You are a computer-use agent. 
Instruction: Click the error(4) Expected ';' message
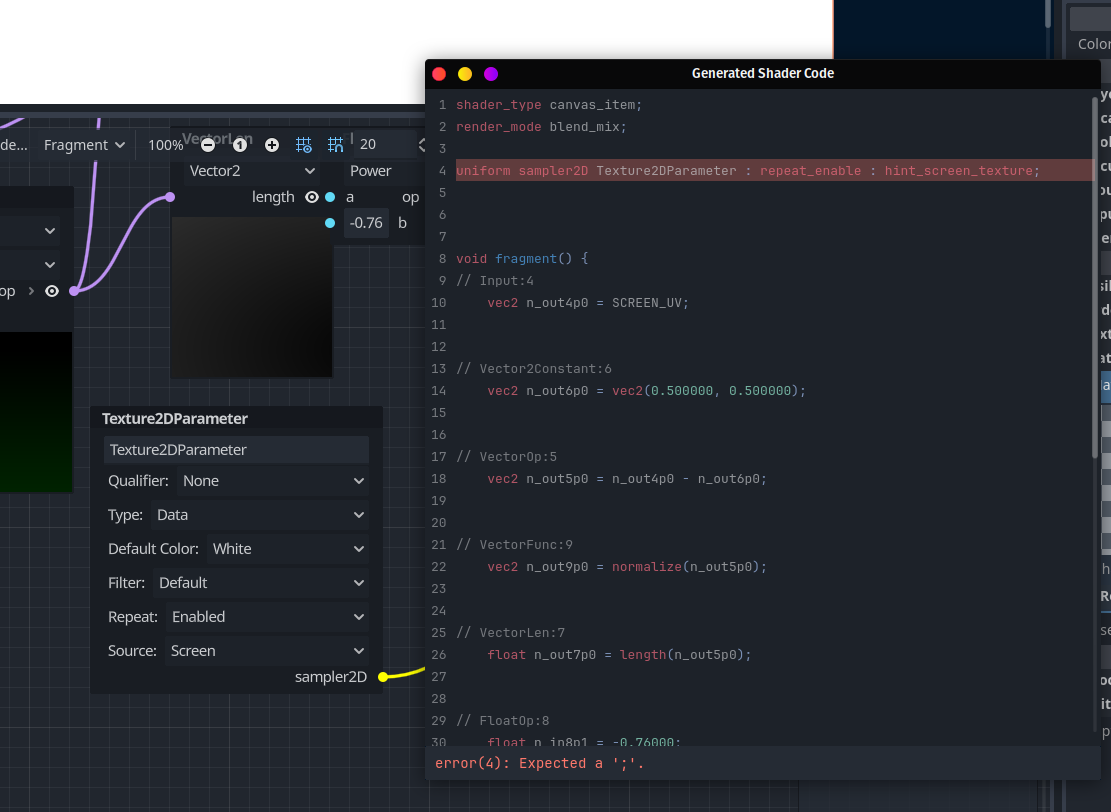[539, 763]
